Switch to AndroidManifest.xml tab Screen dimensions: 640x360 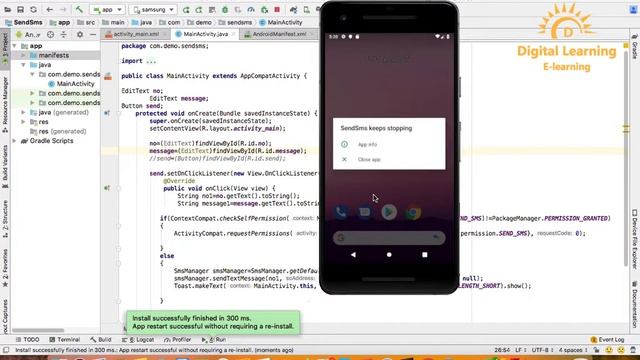[x=279, y=34]
